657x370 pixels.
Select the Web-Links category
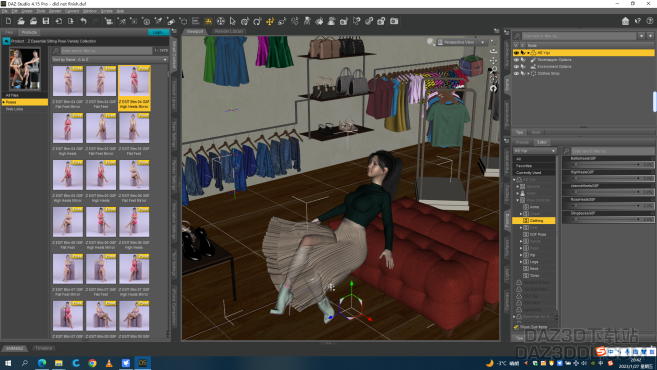point(25,109)
